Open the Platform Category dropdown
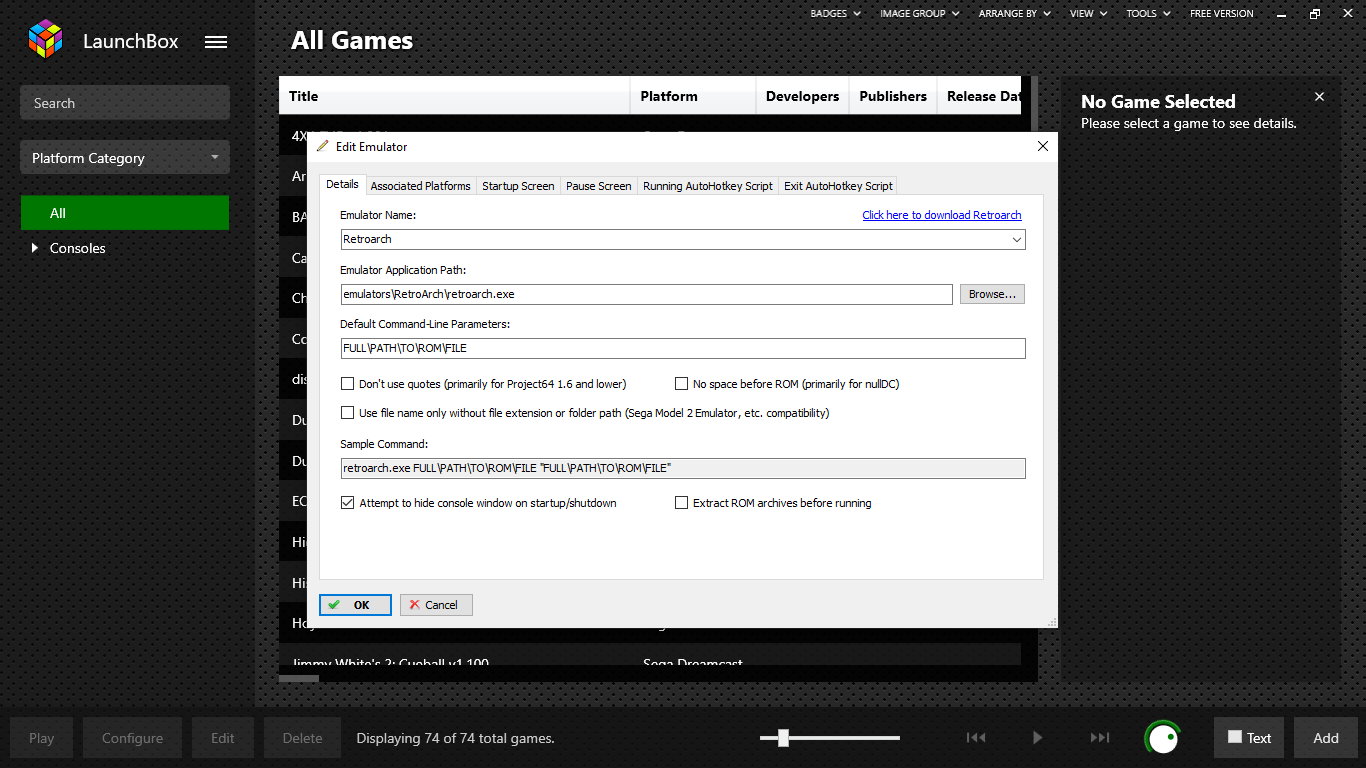1366x768 pixels. 125,158
